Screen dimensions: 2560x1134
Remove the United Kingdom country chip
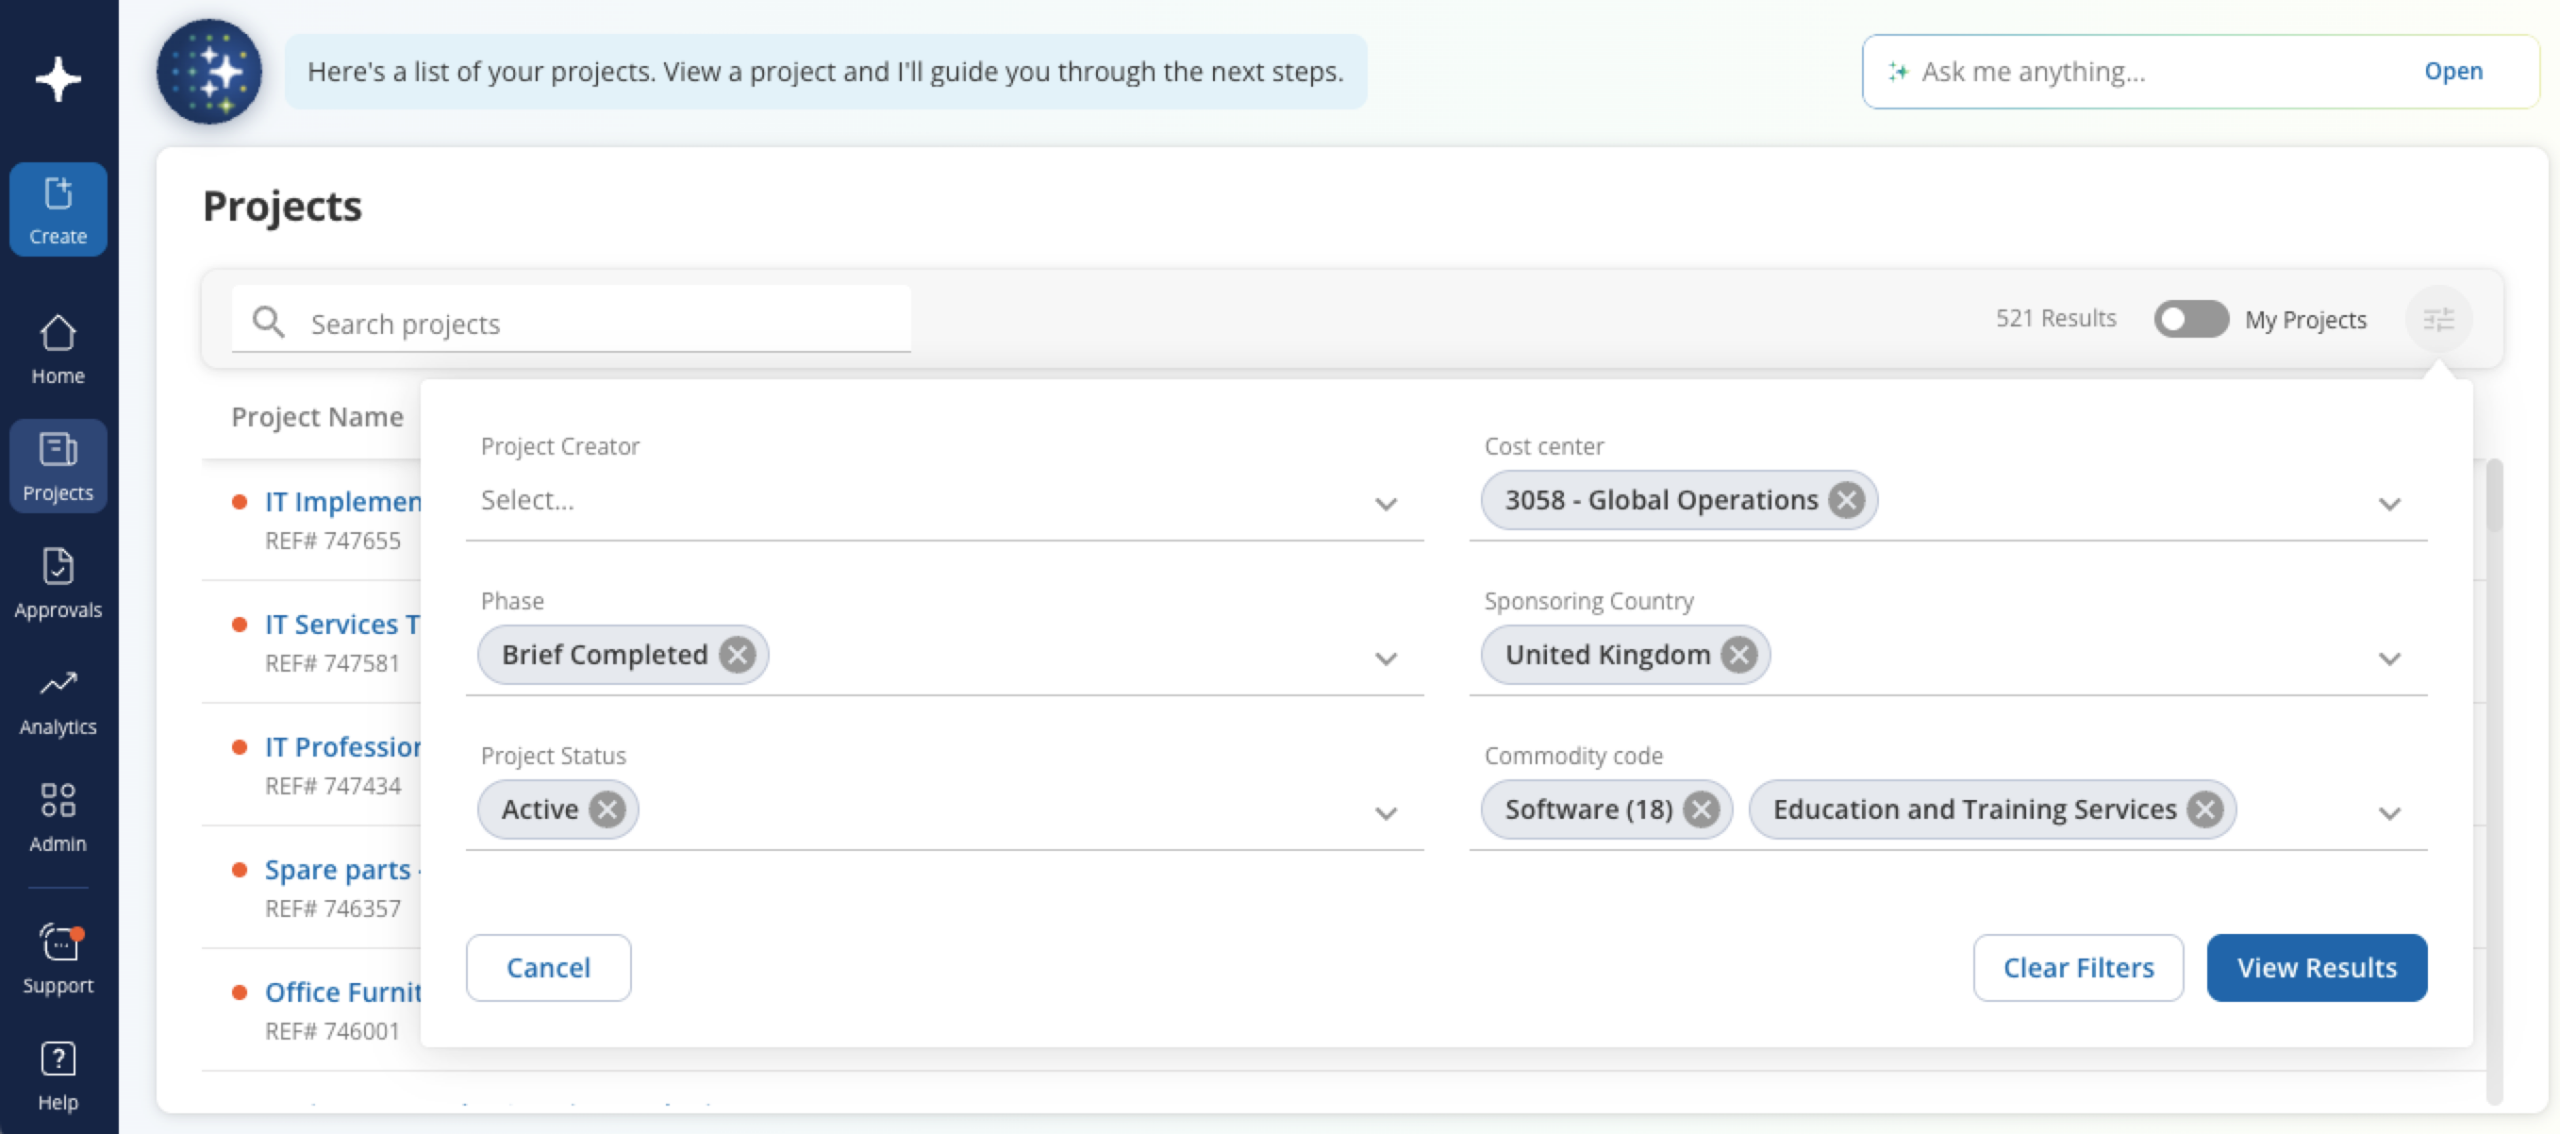tap(1740, 655)
